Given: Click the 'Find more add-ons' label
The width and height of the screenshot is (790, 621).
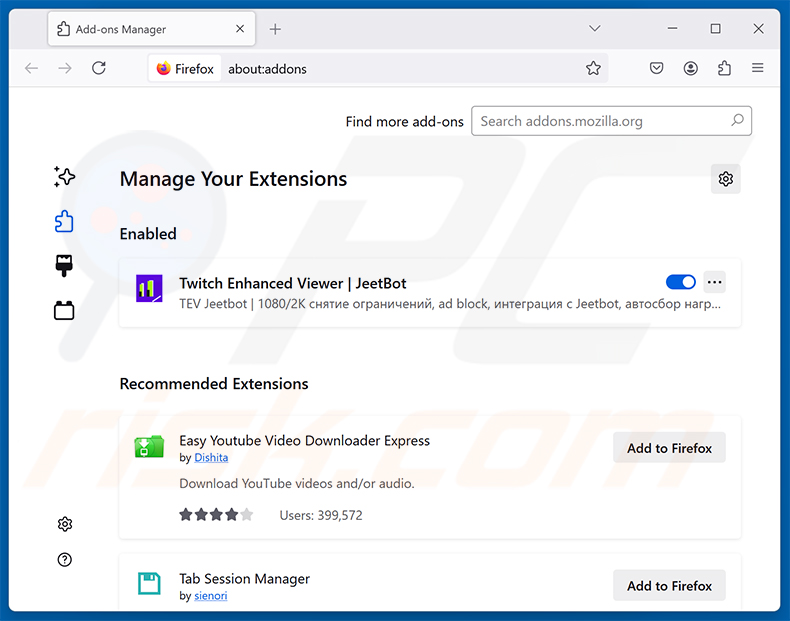Looking at the screenshot, I should [404, 121].
